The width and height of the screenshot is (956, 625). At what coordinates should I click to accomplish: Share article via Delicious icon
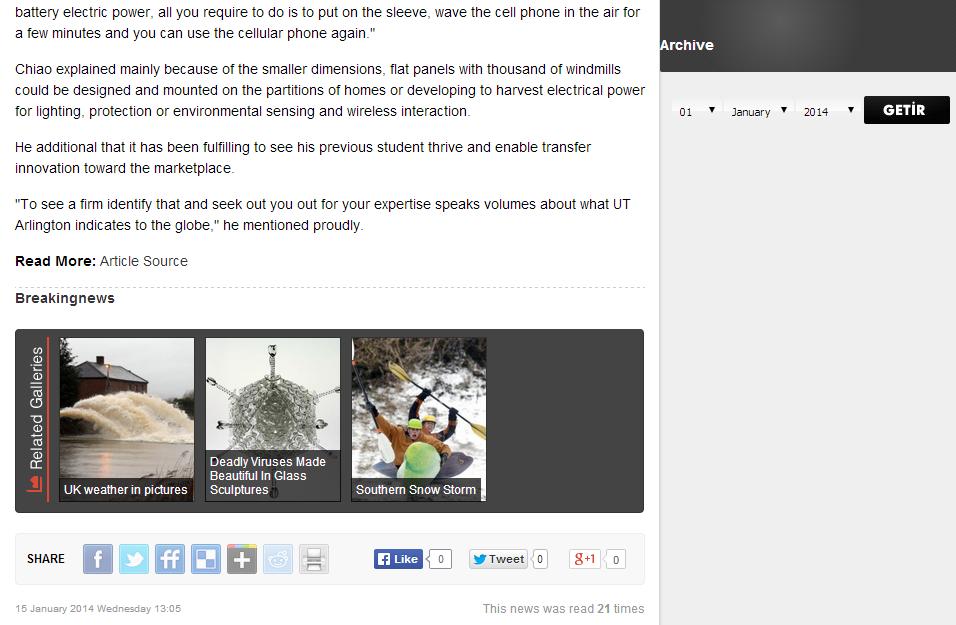(206, 559)
